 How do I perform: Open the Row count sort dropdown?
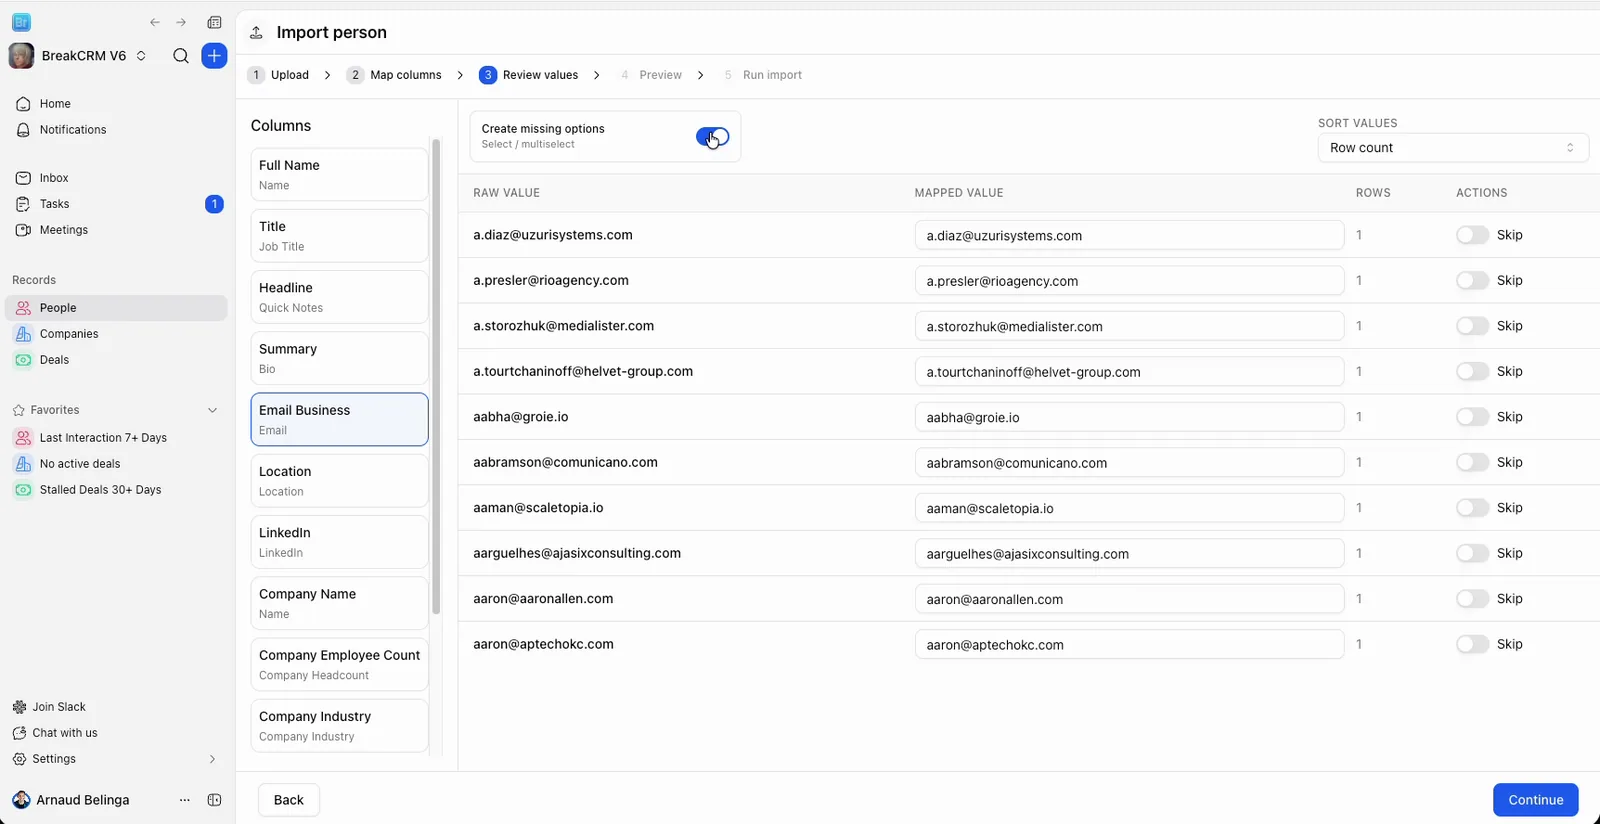1453,148
